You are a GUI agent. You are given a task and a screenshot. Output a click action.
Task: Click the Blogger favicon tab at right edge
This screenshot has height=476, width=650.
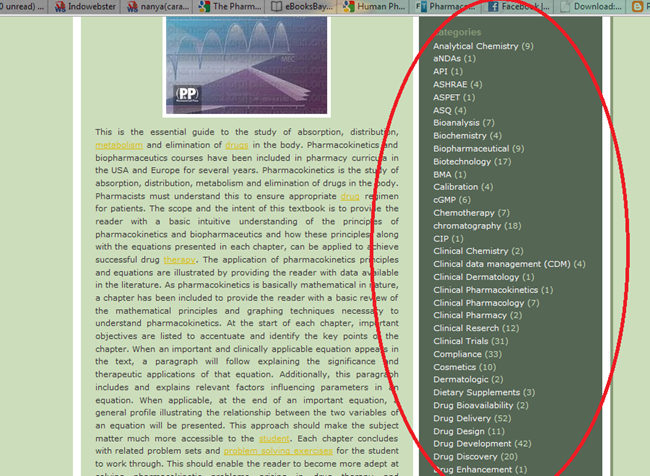point(638,7)
